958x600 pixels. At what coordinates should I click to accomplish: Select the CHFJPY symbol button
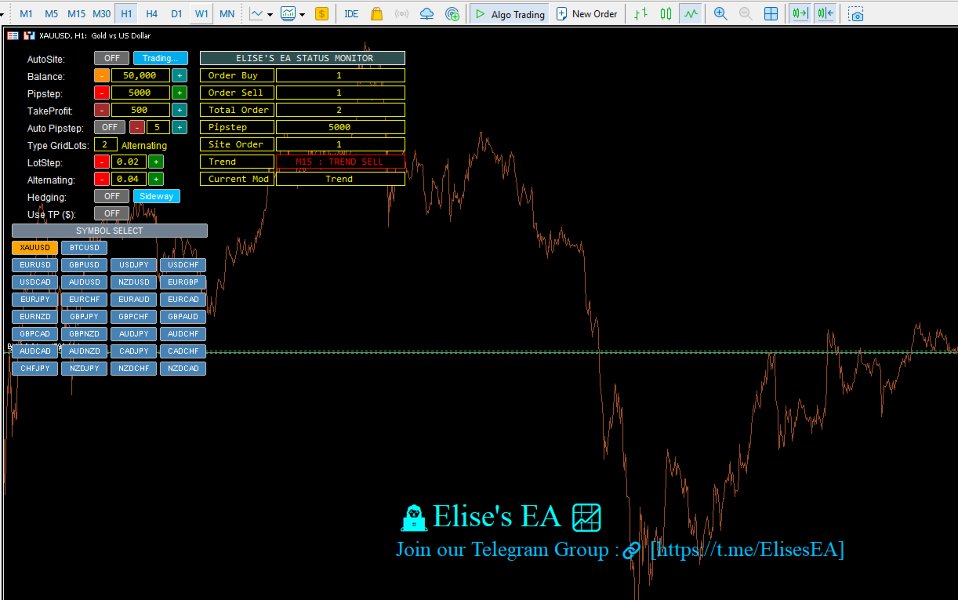35,368
